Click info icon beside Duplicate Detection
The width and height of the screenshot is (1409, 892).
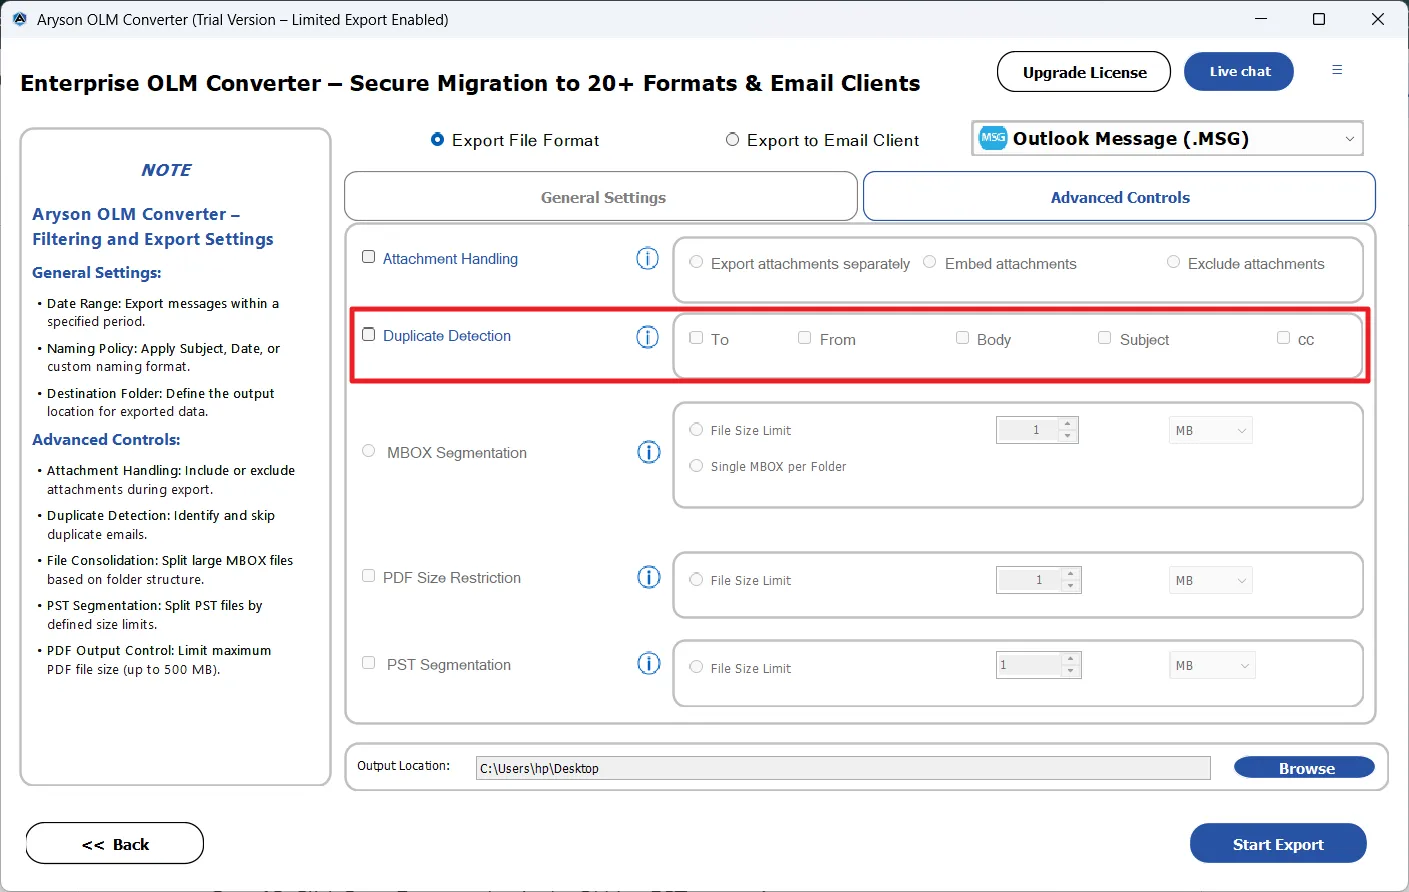(x=647, y=337)
